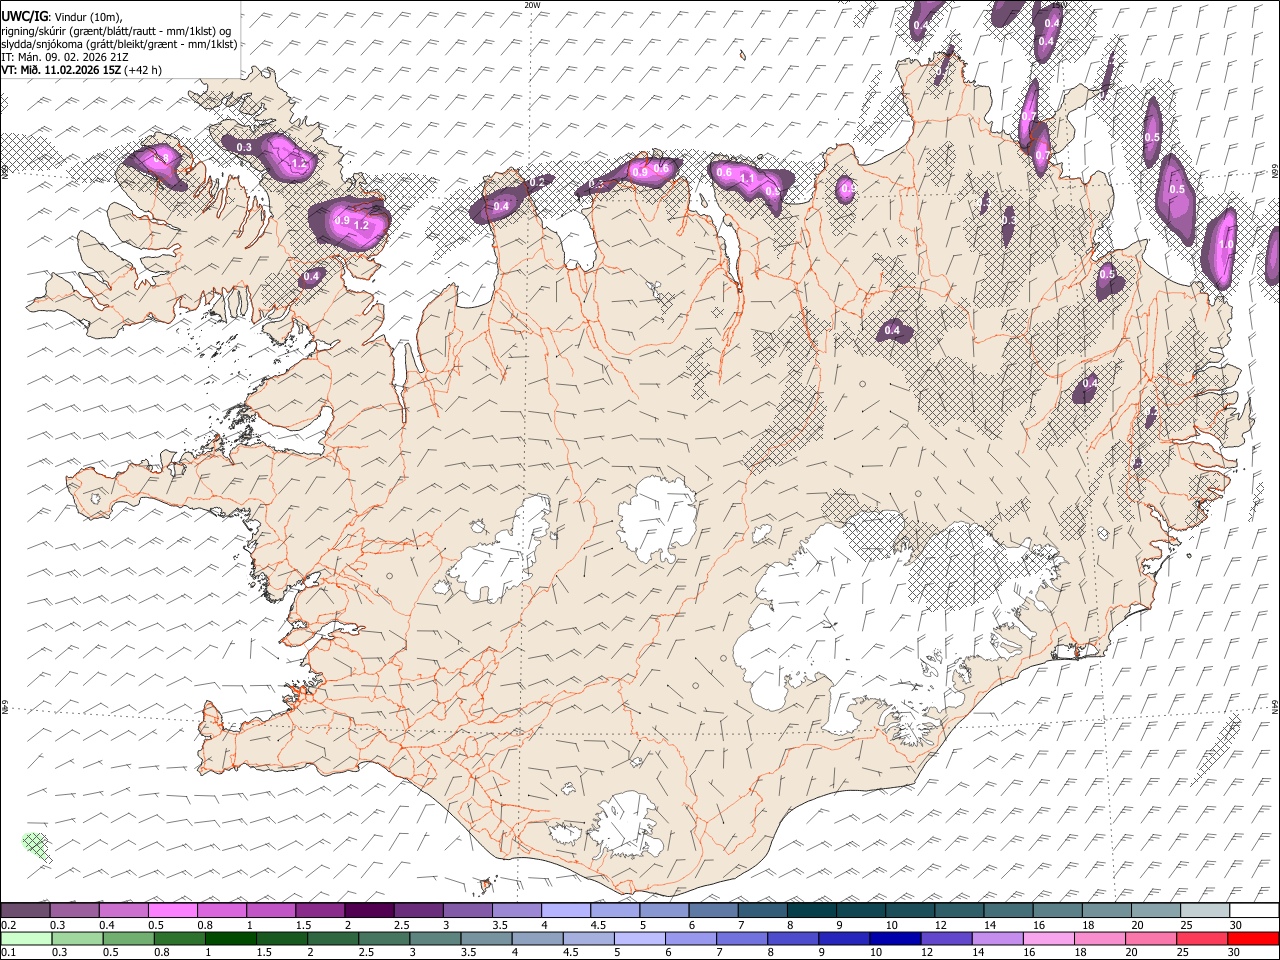Viewport: 1280px width, 960px height.
Task: Click the lower legend swatch starting at 25
Action: (1200, 938)
